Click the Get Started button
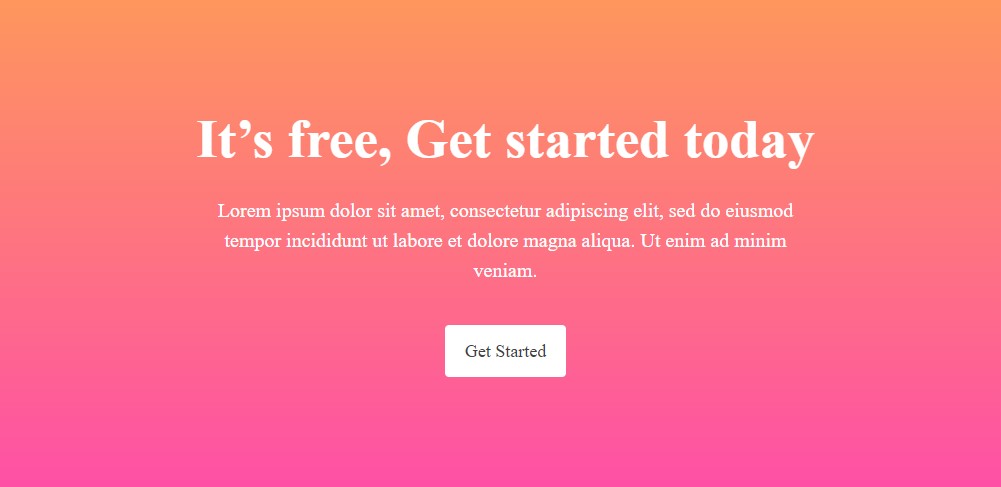The height and width of the screenshot is (487, 1001). [x=505, y=351]
